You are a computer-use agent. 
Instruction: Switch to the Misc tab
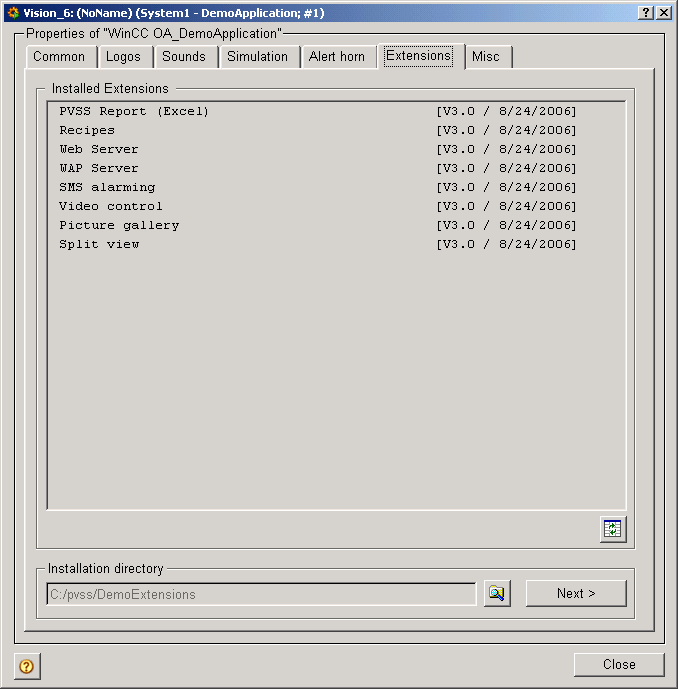[486, 57]
